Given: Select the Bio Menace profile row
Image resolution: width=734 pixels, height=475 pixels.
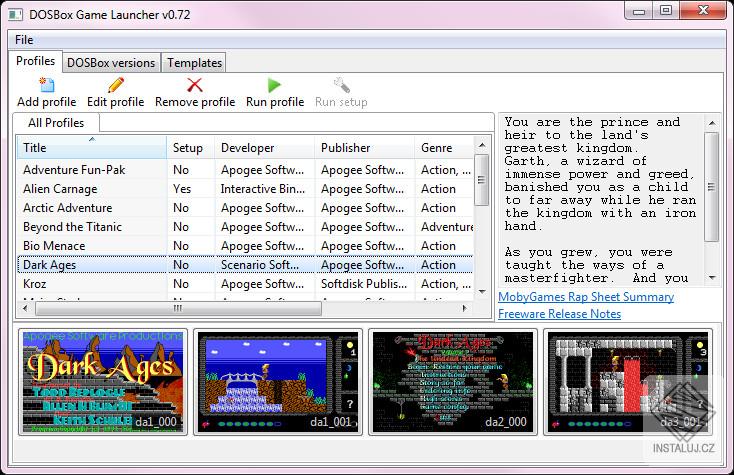Looking at the screenshot, I should click(x=245, y=246).
